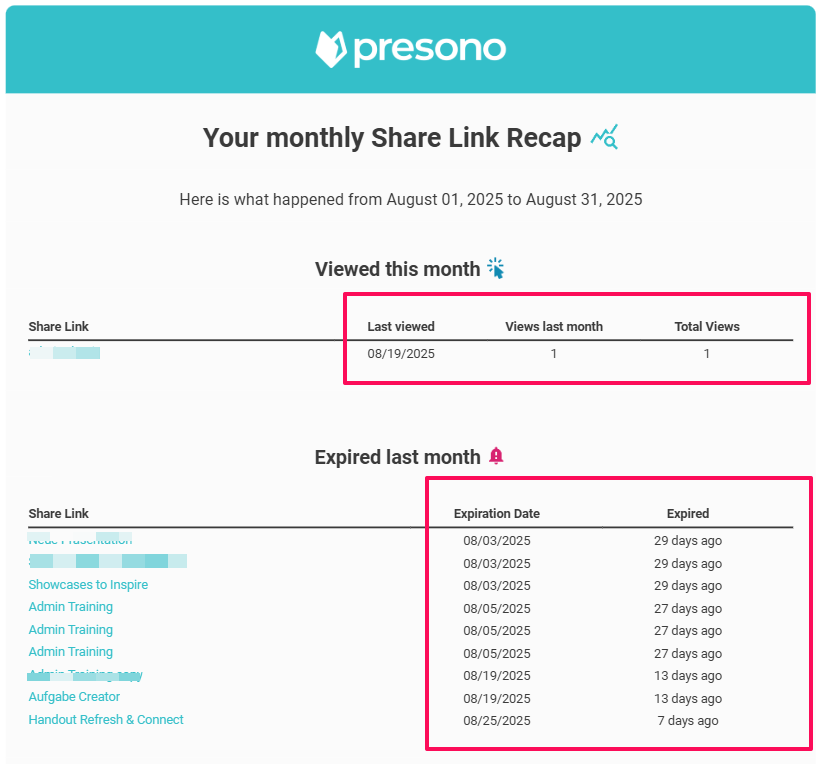
Task: Open the Handout Refresh & Connect link
Action: coord(106,720)
